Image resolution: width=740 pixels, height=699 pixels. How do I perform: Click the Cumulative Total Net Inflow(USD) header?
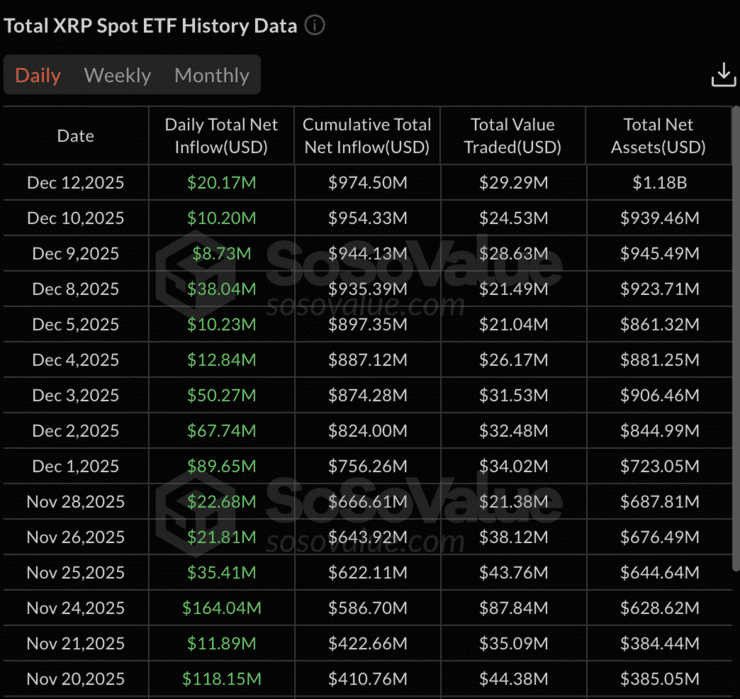tap(367, 136)
